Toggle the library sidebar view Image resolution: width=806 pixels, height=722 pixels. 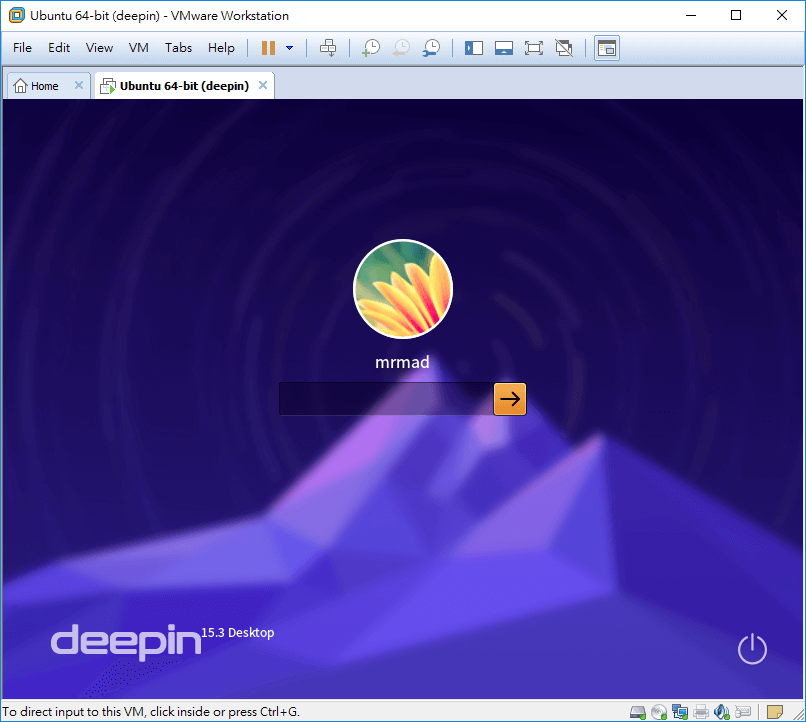pos(474,48)
